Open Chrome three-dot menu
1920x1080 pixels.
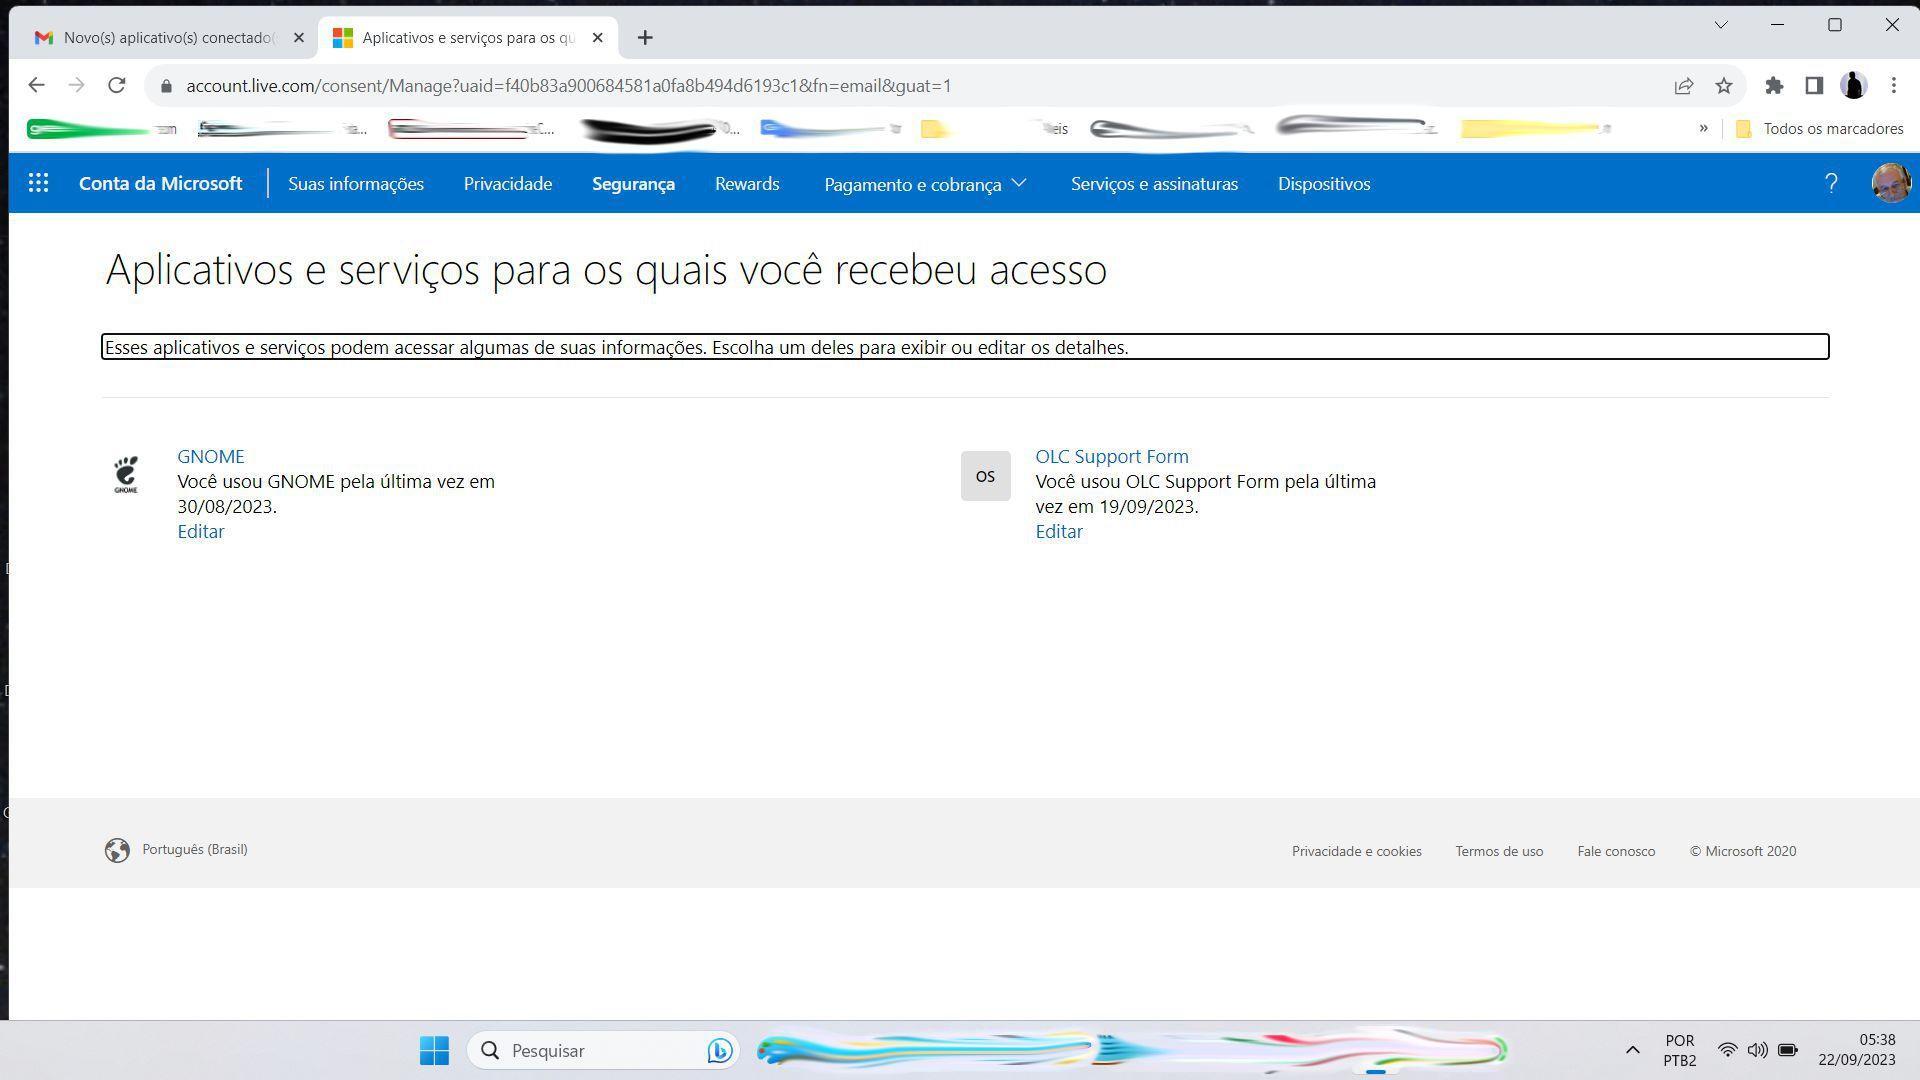tap(1893, 86)
